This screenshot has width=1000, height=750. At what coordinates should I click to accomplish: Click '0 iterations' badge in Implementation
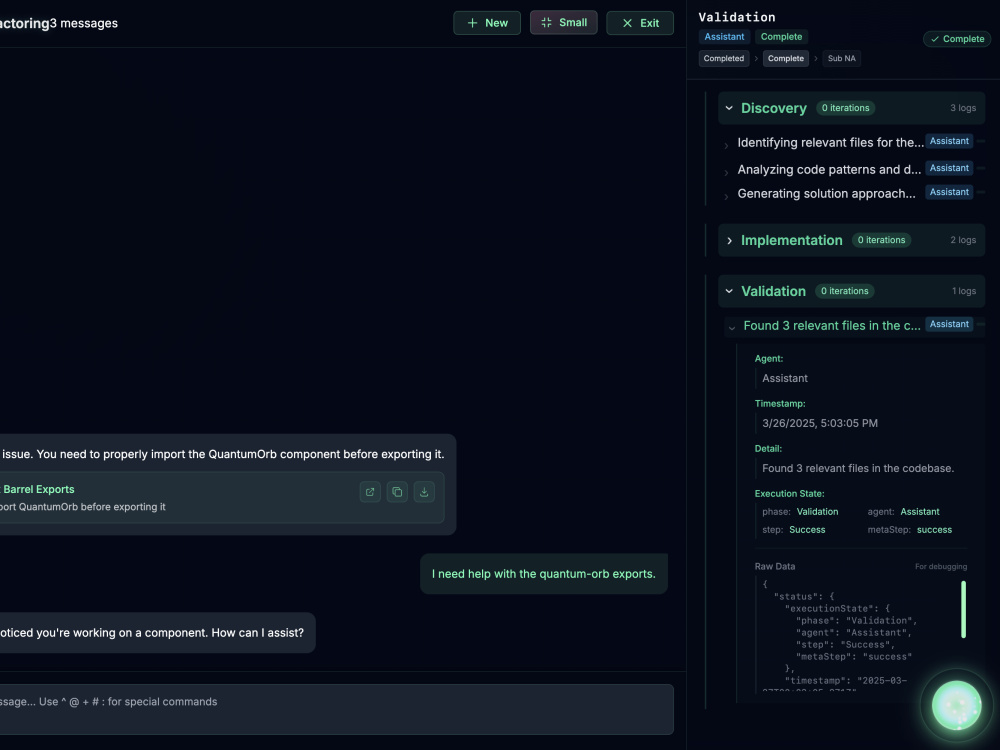[x=881, y=240]
